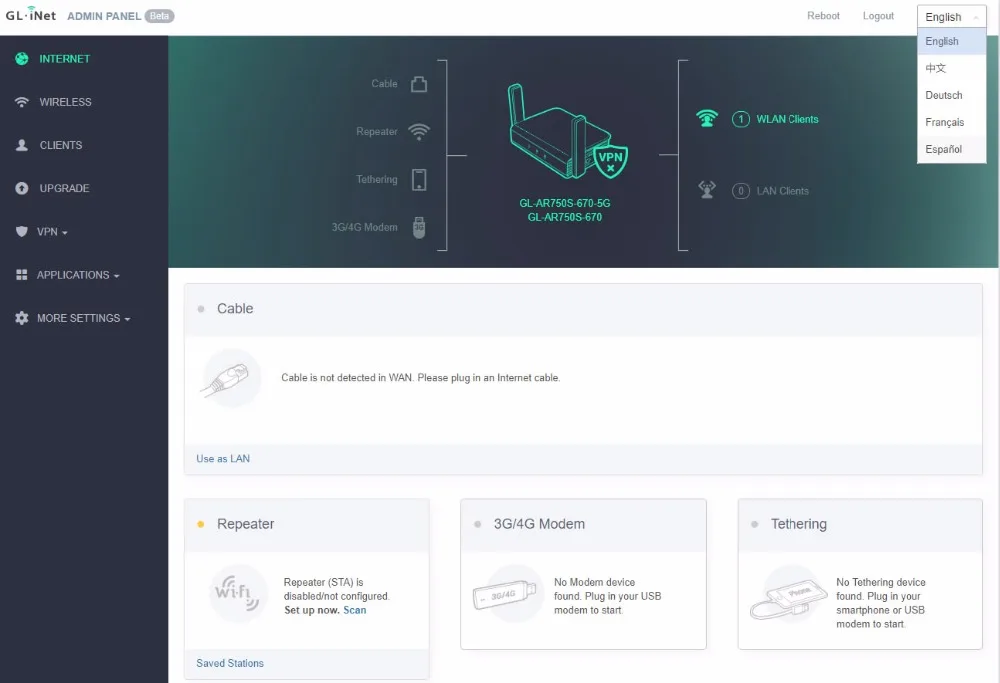Click the Tethering card heading
This screenshot has width=1000, height=683.
pos(798,524)
